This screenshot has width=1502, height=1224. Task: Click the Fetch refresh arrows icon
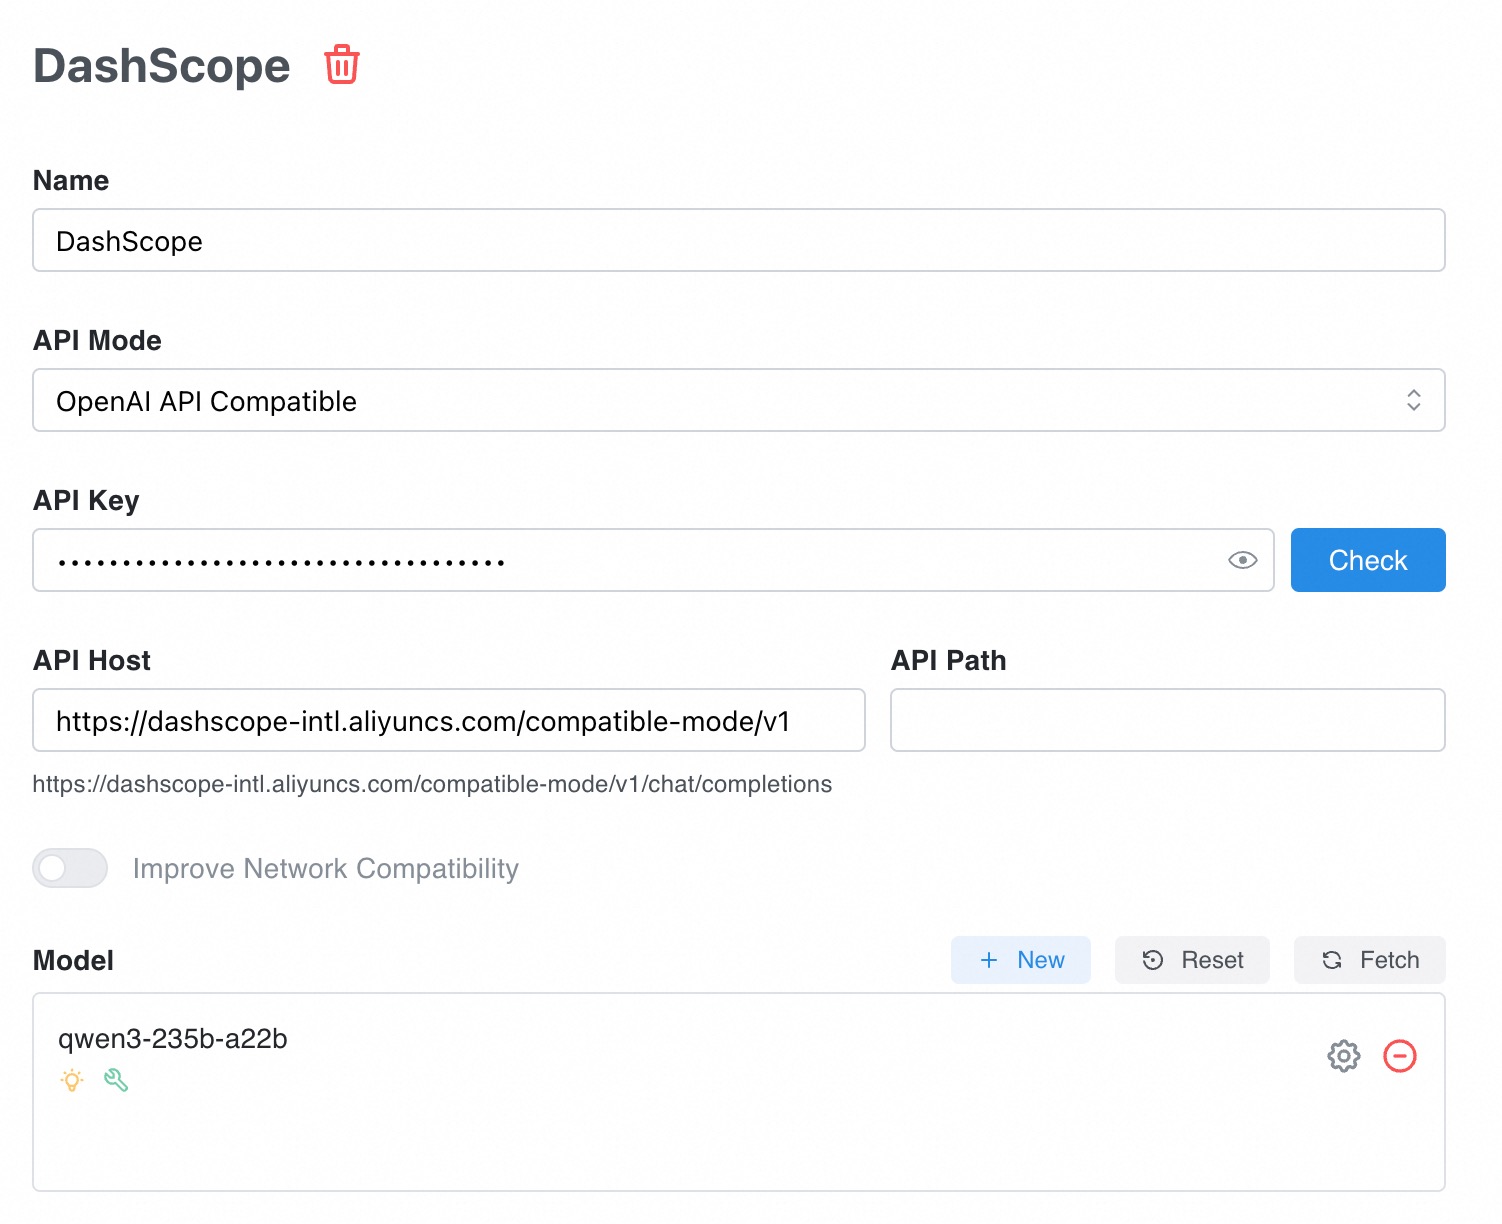click(1332, 960)
